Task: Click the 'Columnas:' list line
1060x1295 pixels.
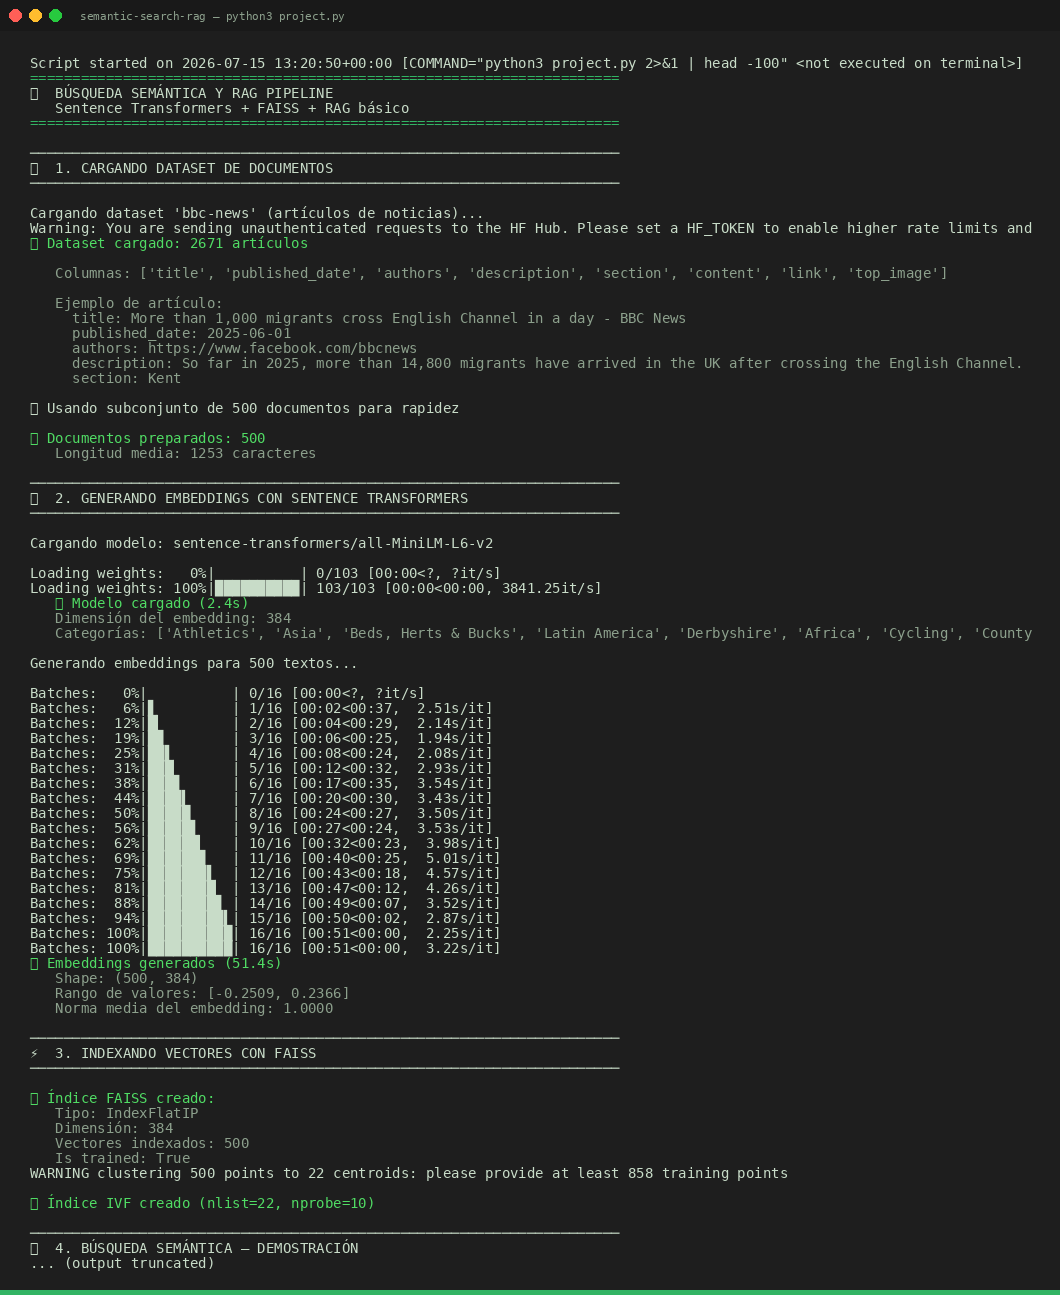Action: tap(501, 273)
